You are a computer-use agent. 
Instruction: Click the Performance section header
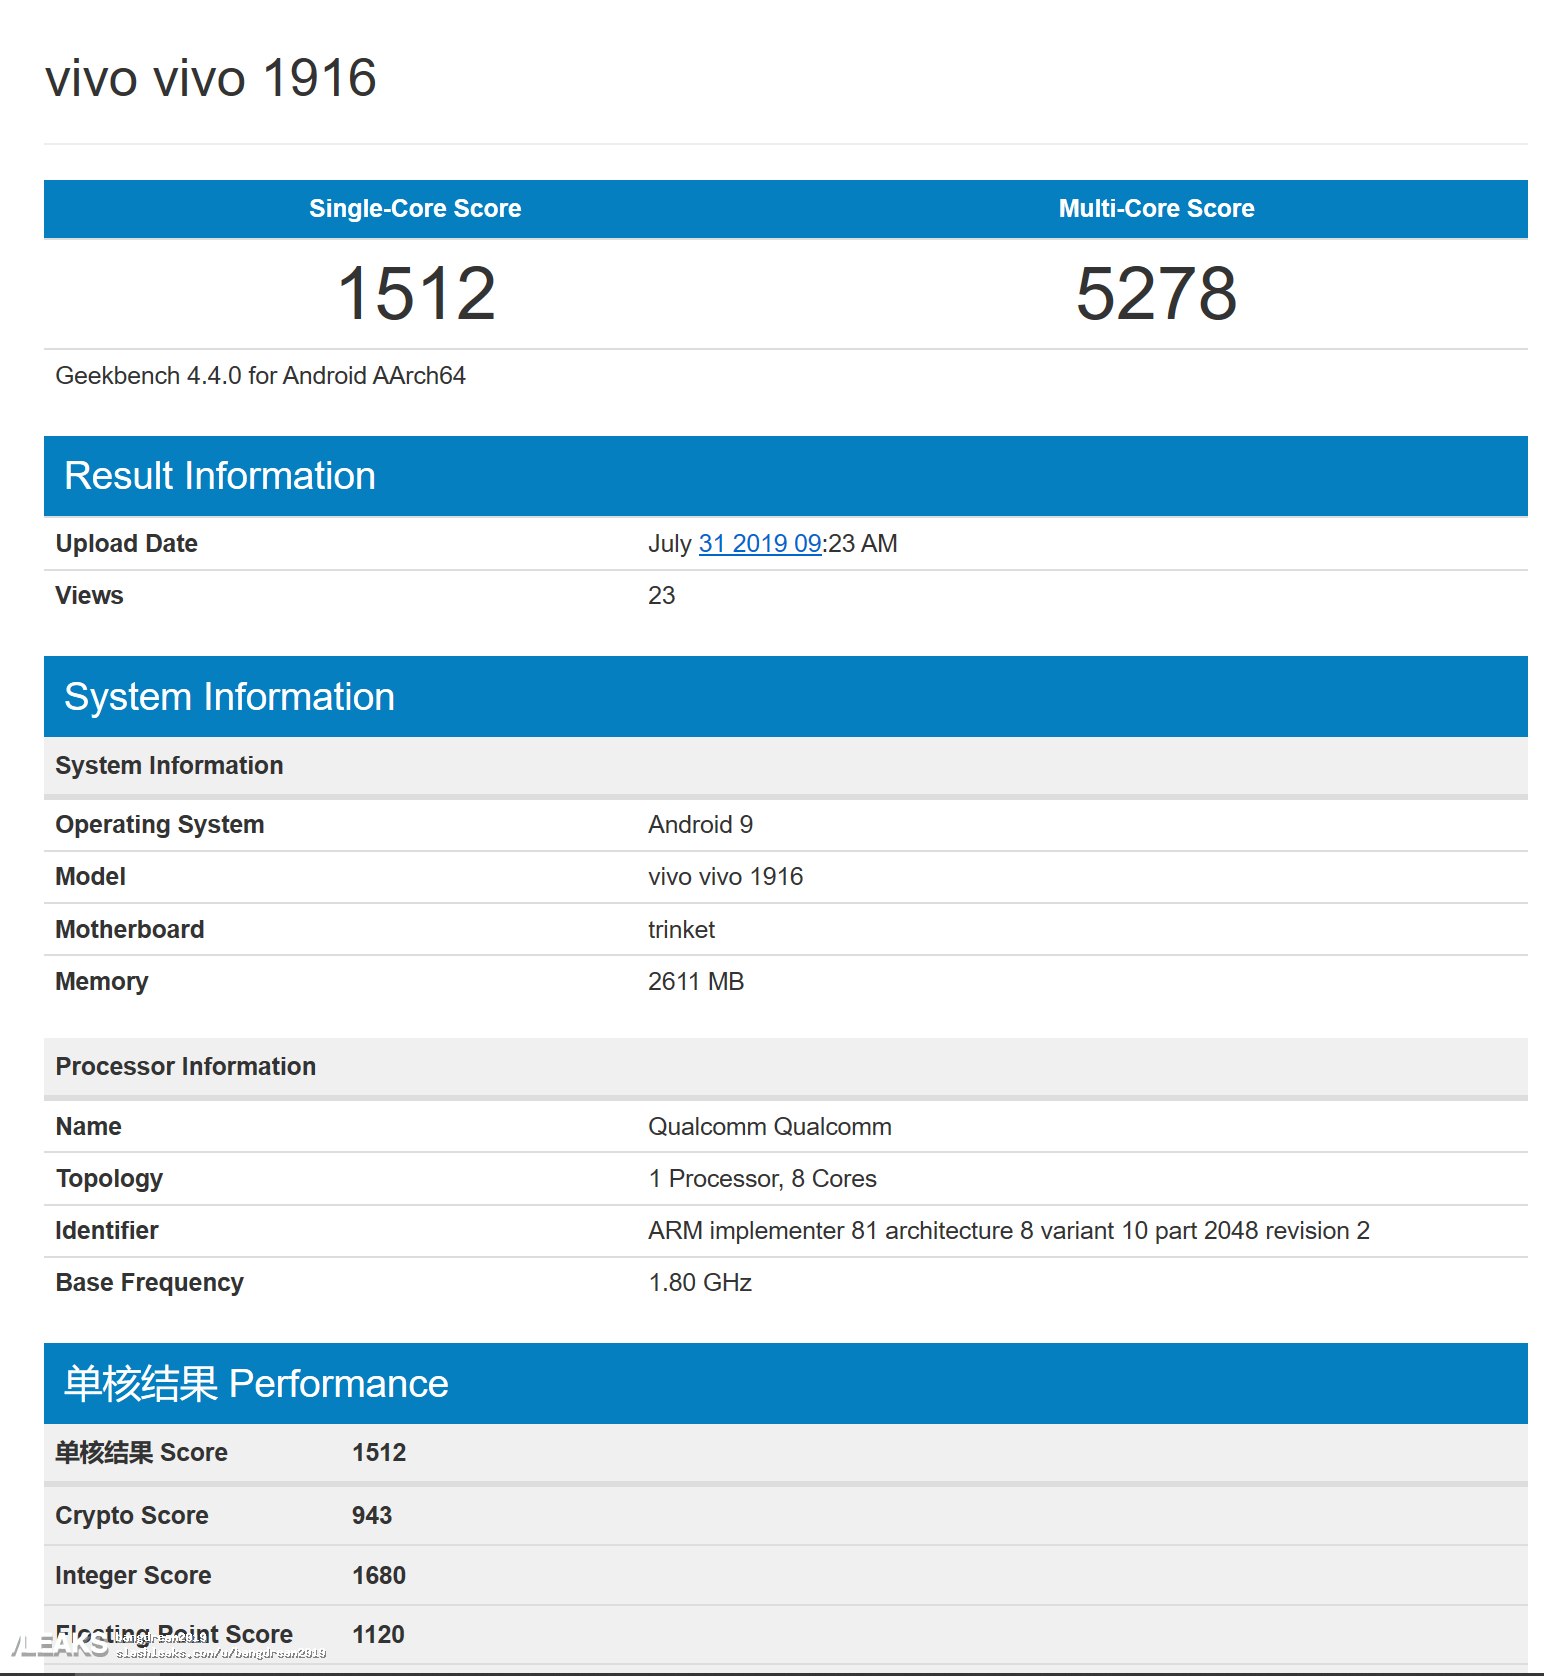256,1384
